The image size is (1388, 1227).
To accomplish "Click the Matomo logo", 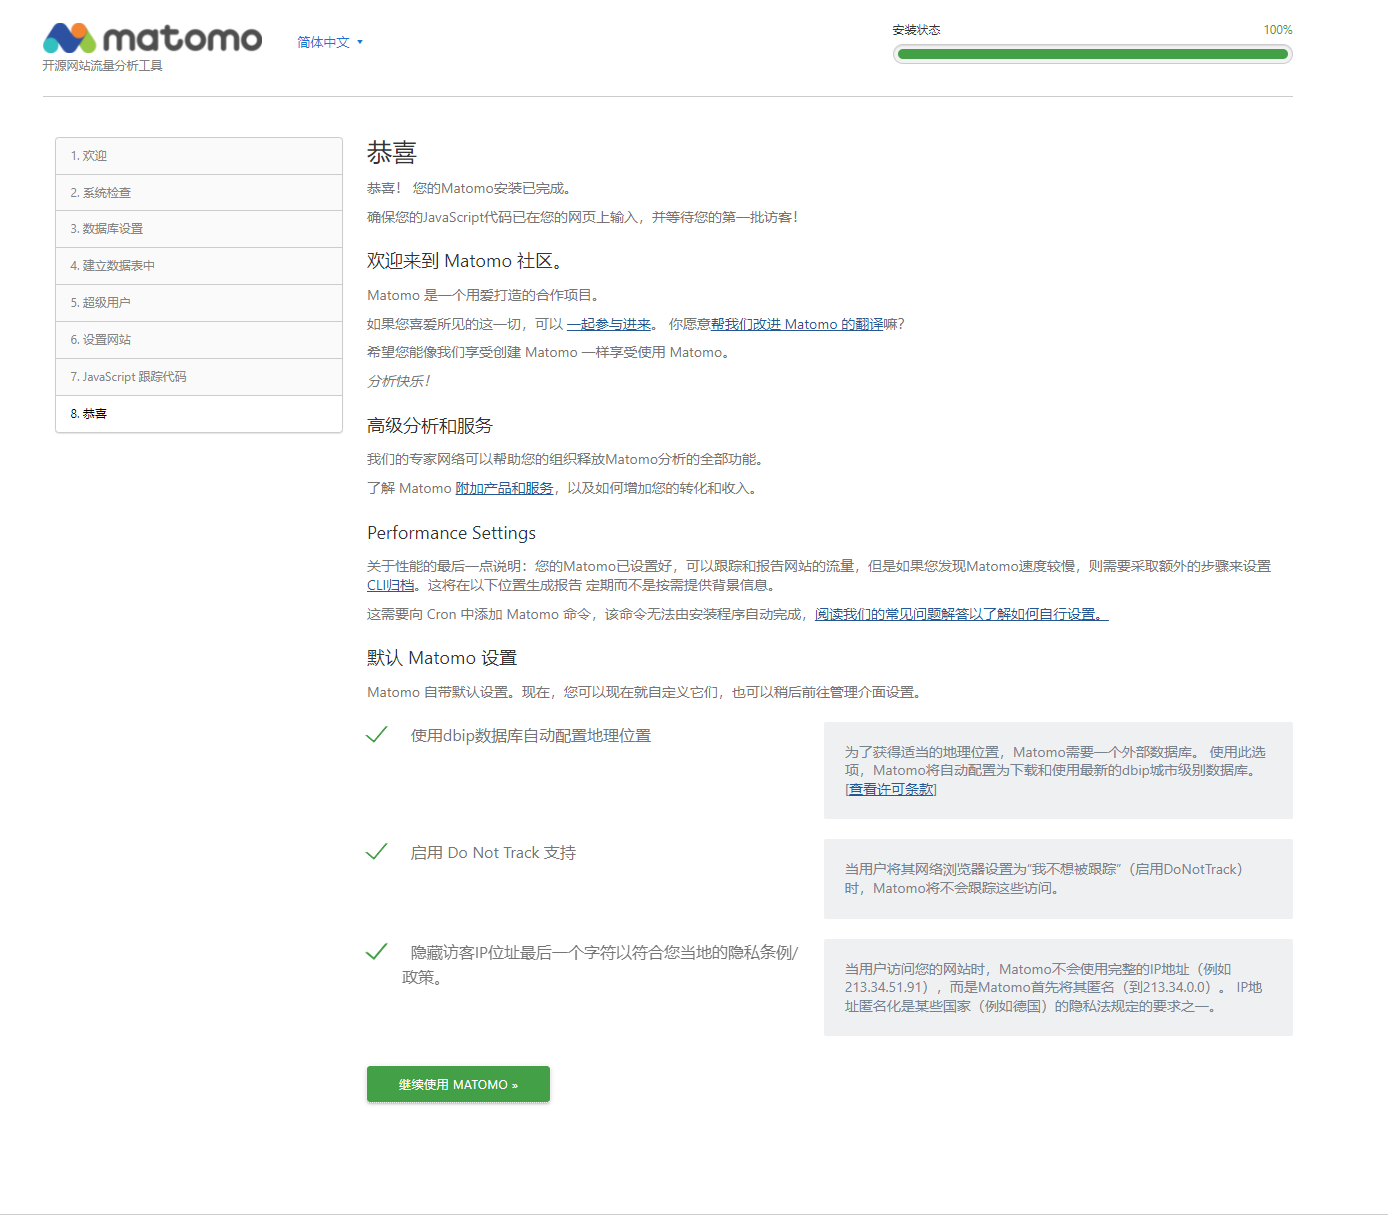I will [152, 38].
